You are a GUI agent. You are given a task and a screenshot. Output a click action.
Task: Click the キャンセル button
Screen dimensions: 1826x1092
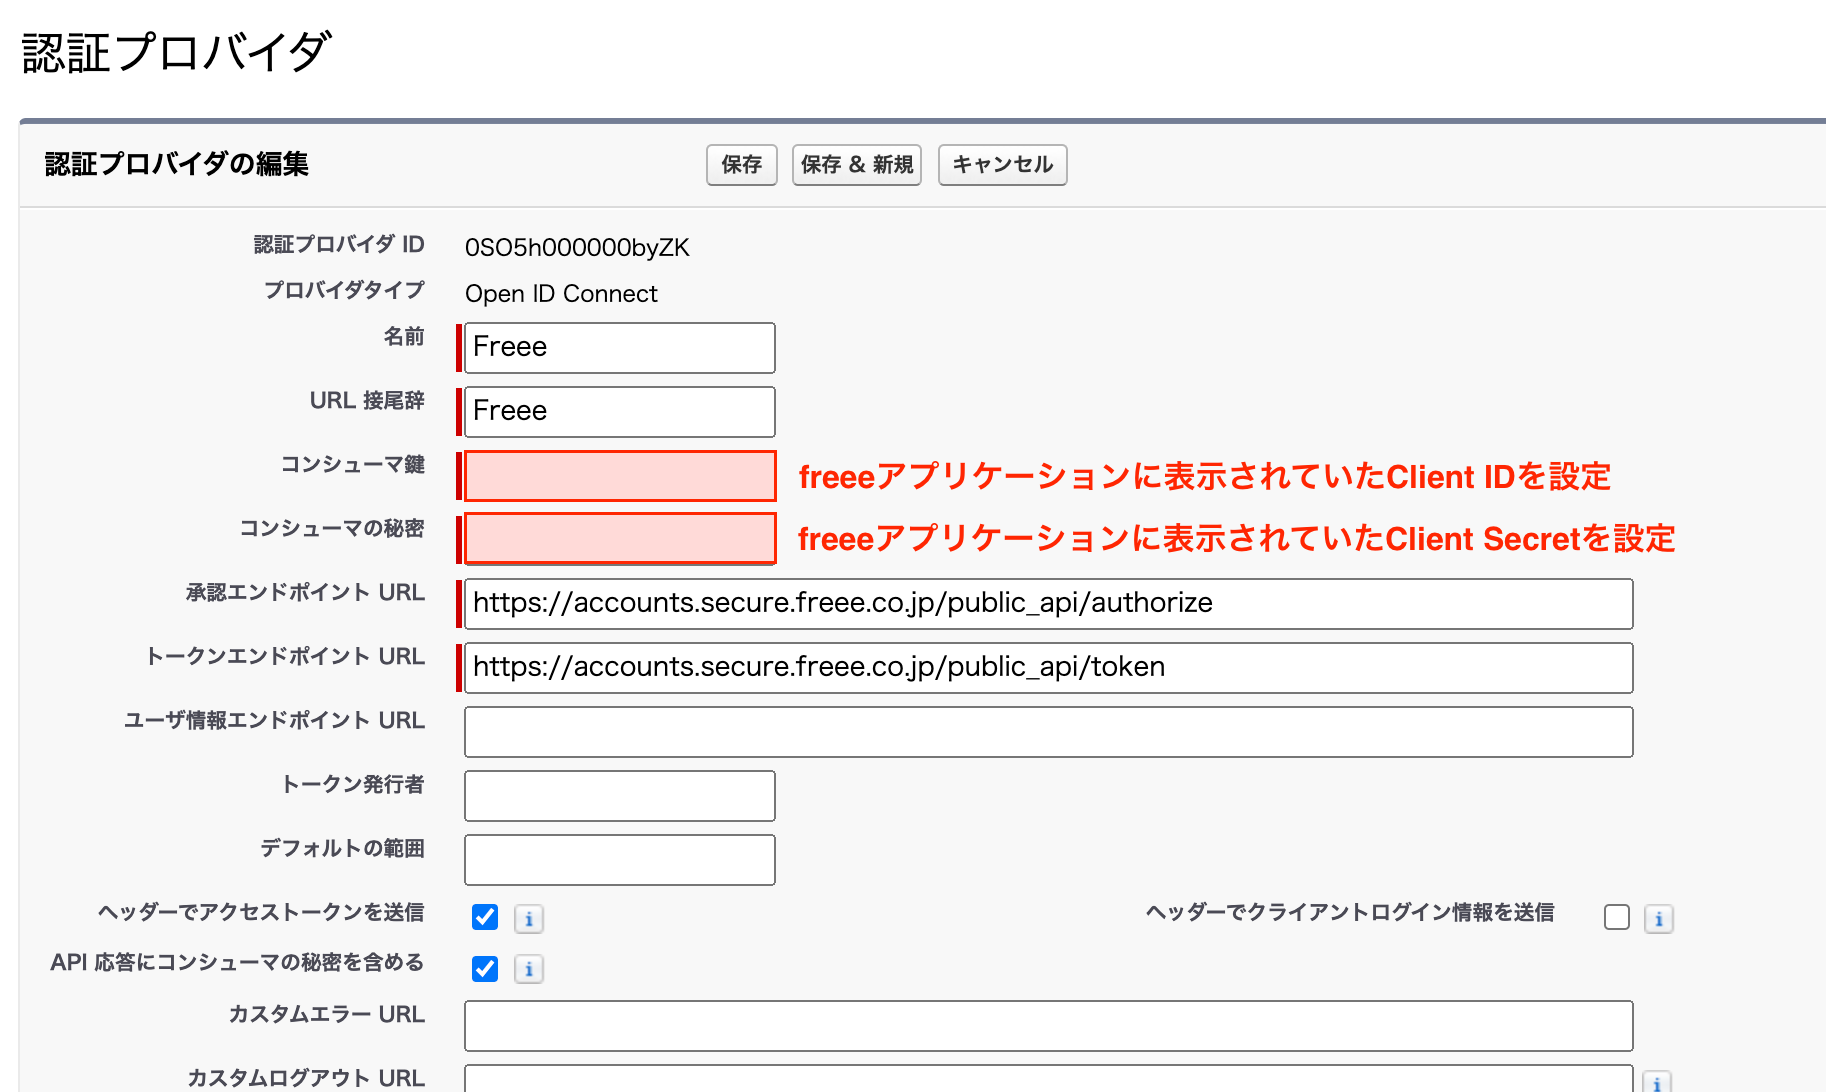click(x=1002, y=165)
